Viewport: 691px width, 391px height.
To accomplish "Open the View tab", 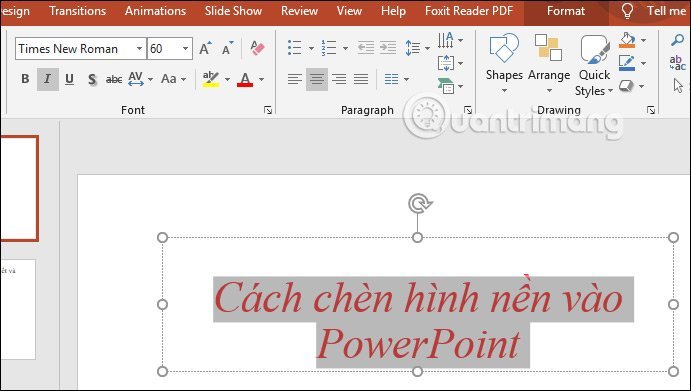I will pos(349,11).
